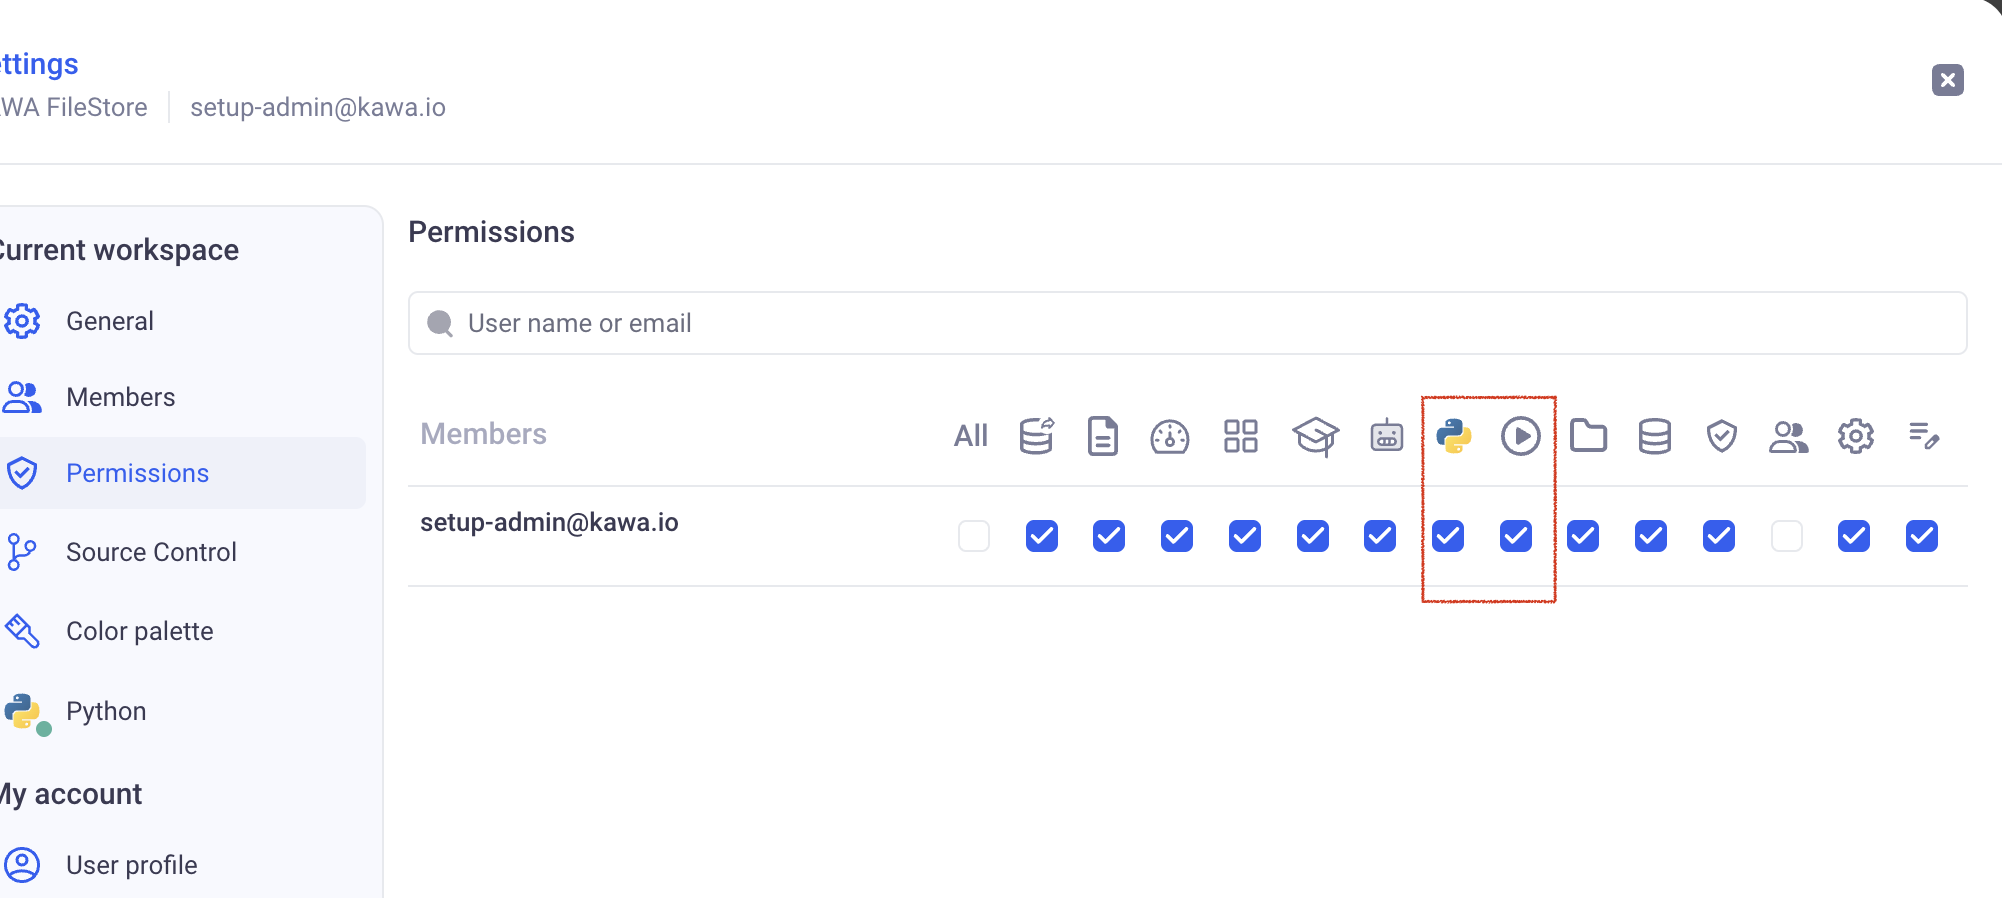Click the folder permission column icon
This screenshot has height=898, width=2002.
click(x=1588, y=436)
